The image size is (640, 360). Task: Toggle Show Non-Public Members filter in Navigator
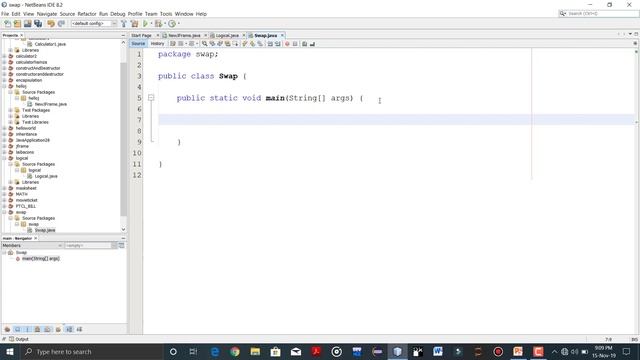click(x=38, y=329)
